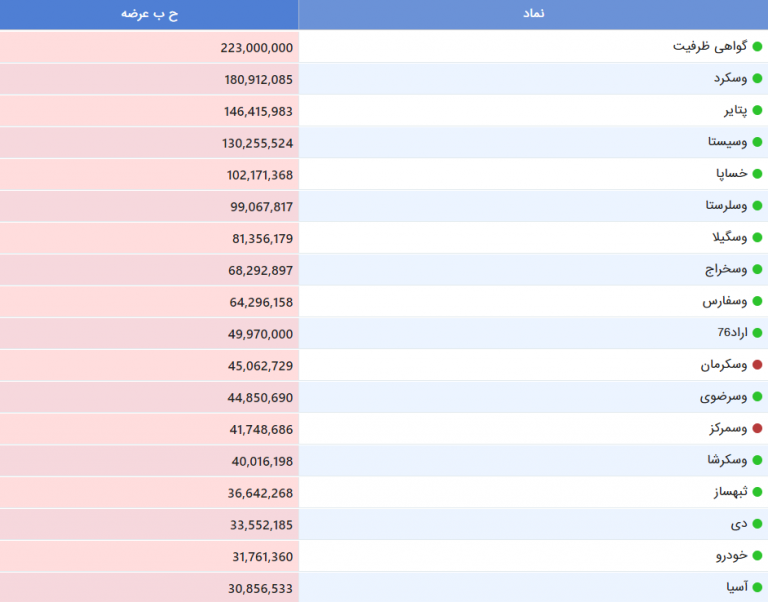Click green status dot beside وسکرشا

pos(757,460)
